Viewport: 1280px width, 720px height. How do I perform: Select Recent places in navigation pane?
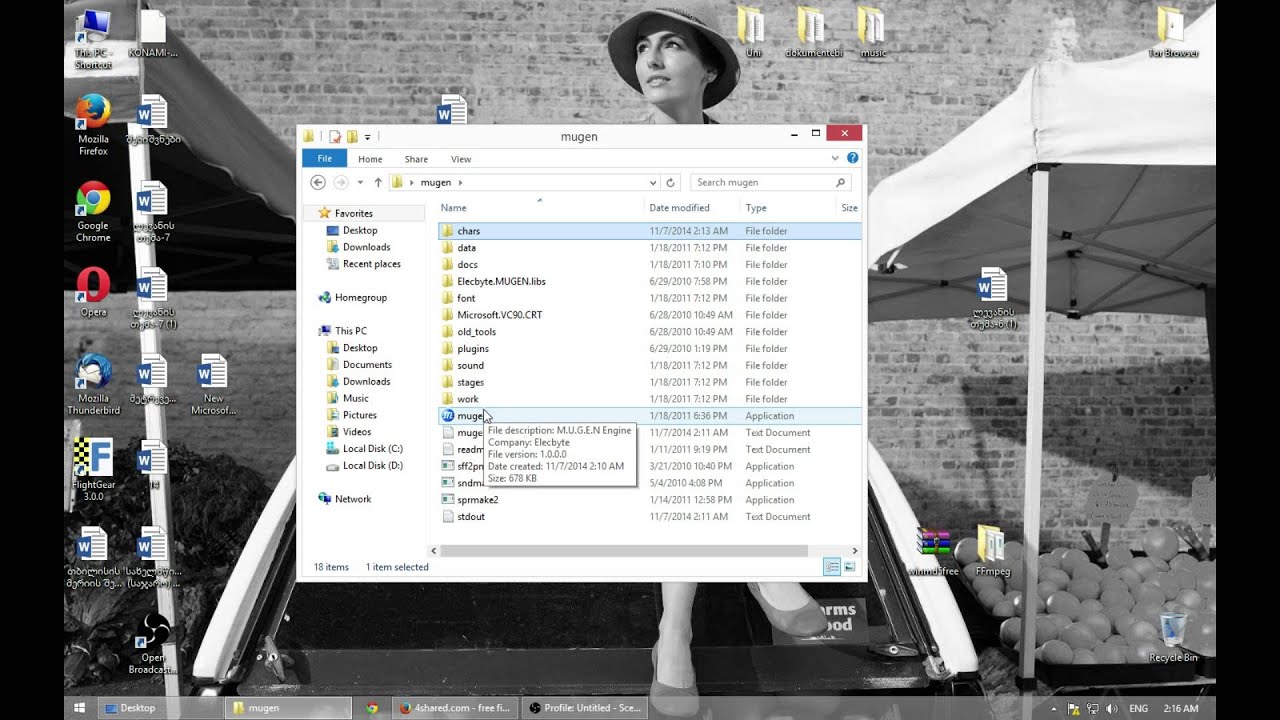click(371, 264)
